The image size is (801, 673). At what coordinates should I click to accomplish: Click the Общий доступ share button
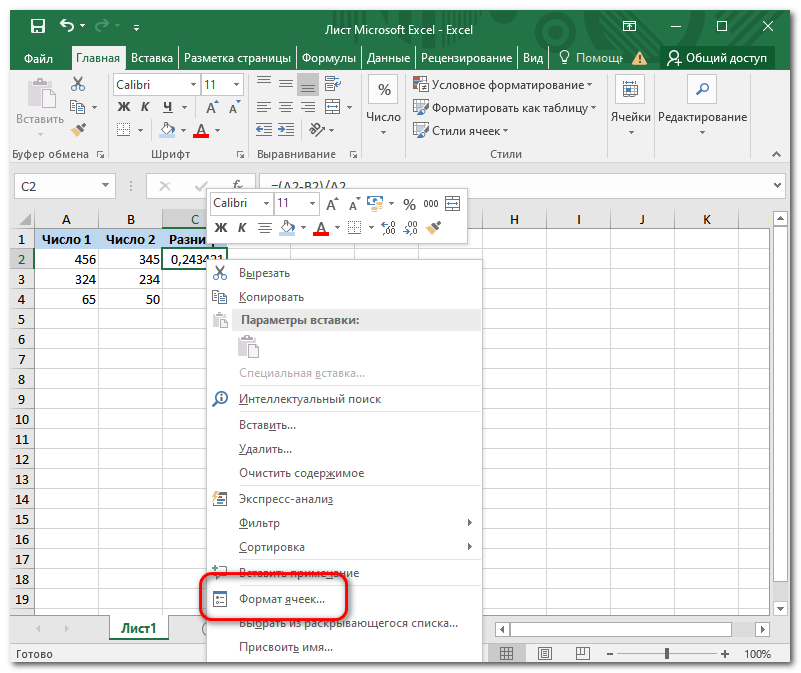[717, 58]
